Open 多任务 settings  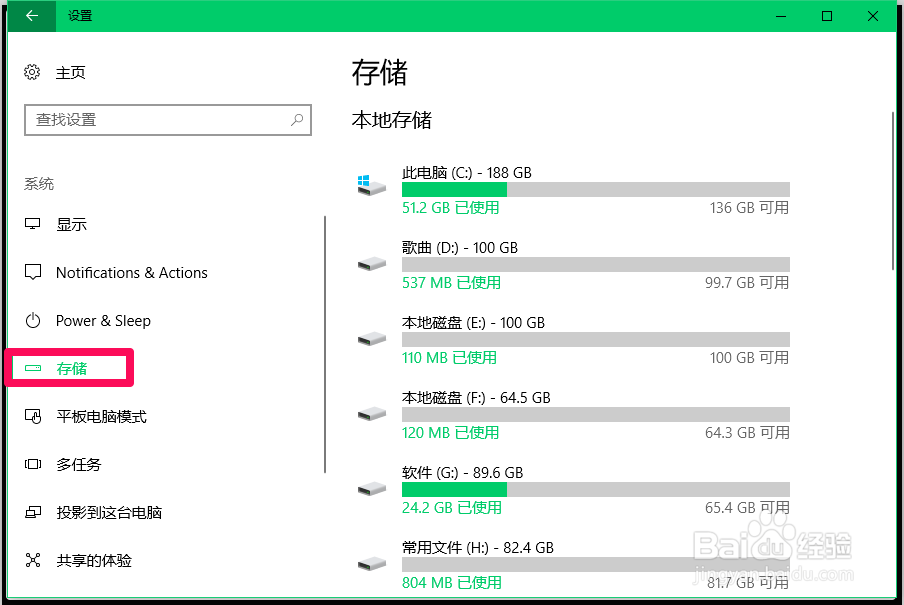[78, 464]
